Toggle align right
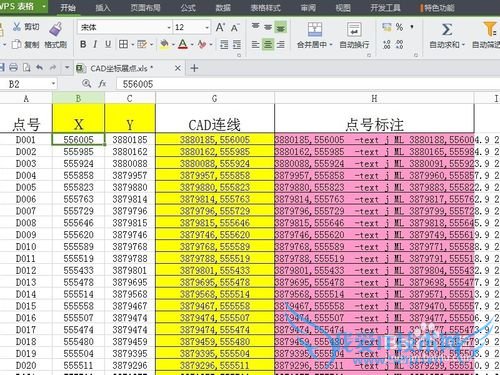The image size is (500, 375). coord(281,44)
